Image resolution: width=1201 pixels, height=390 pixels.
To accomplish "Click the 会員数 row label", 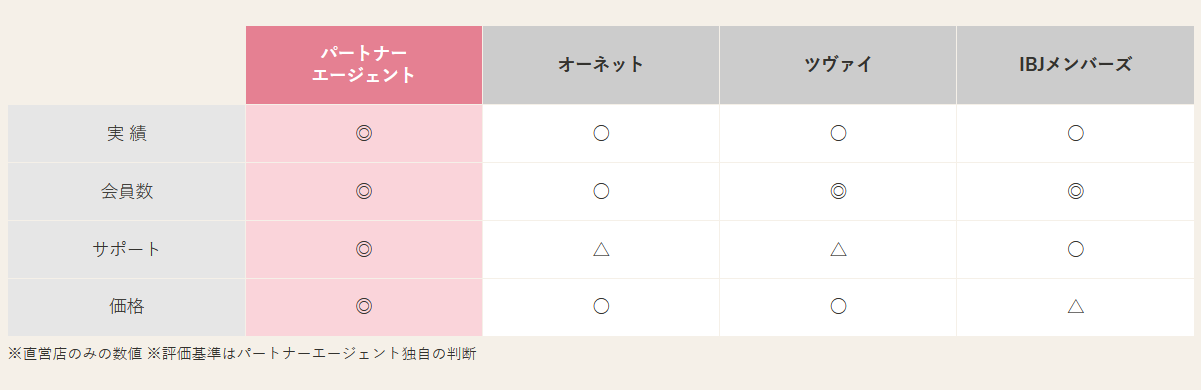I will 127,191.
